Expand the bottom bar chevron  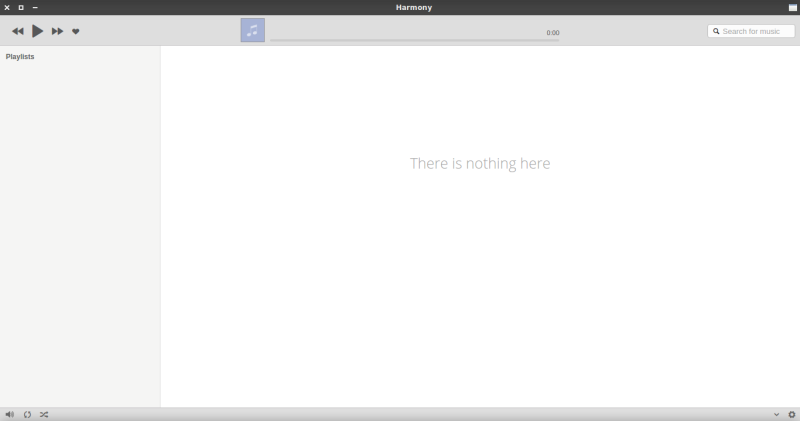coord(776,414)
